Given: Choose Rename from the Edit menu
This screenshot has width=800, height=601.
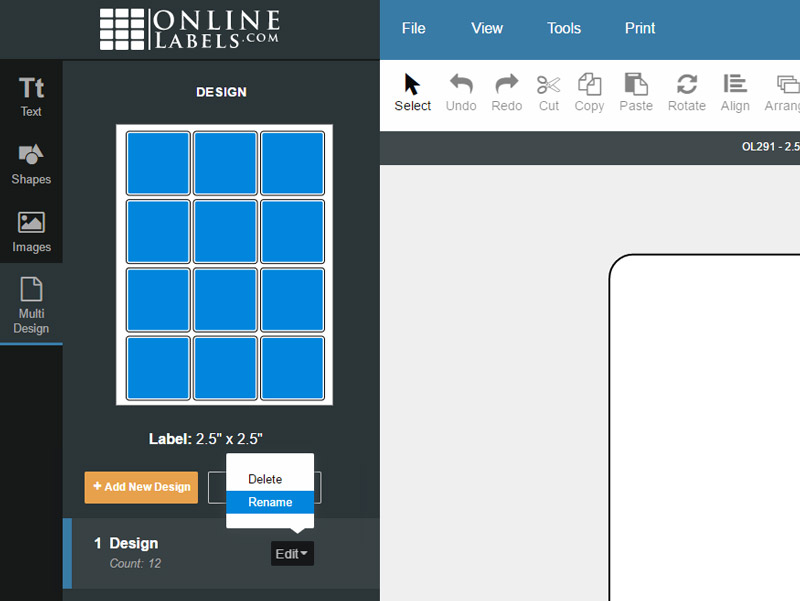Looking at the screenshot, I should (268, 502).
